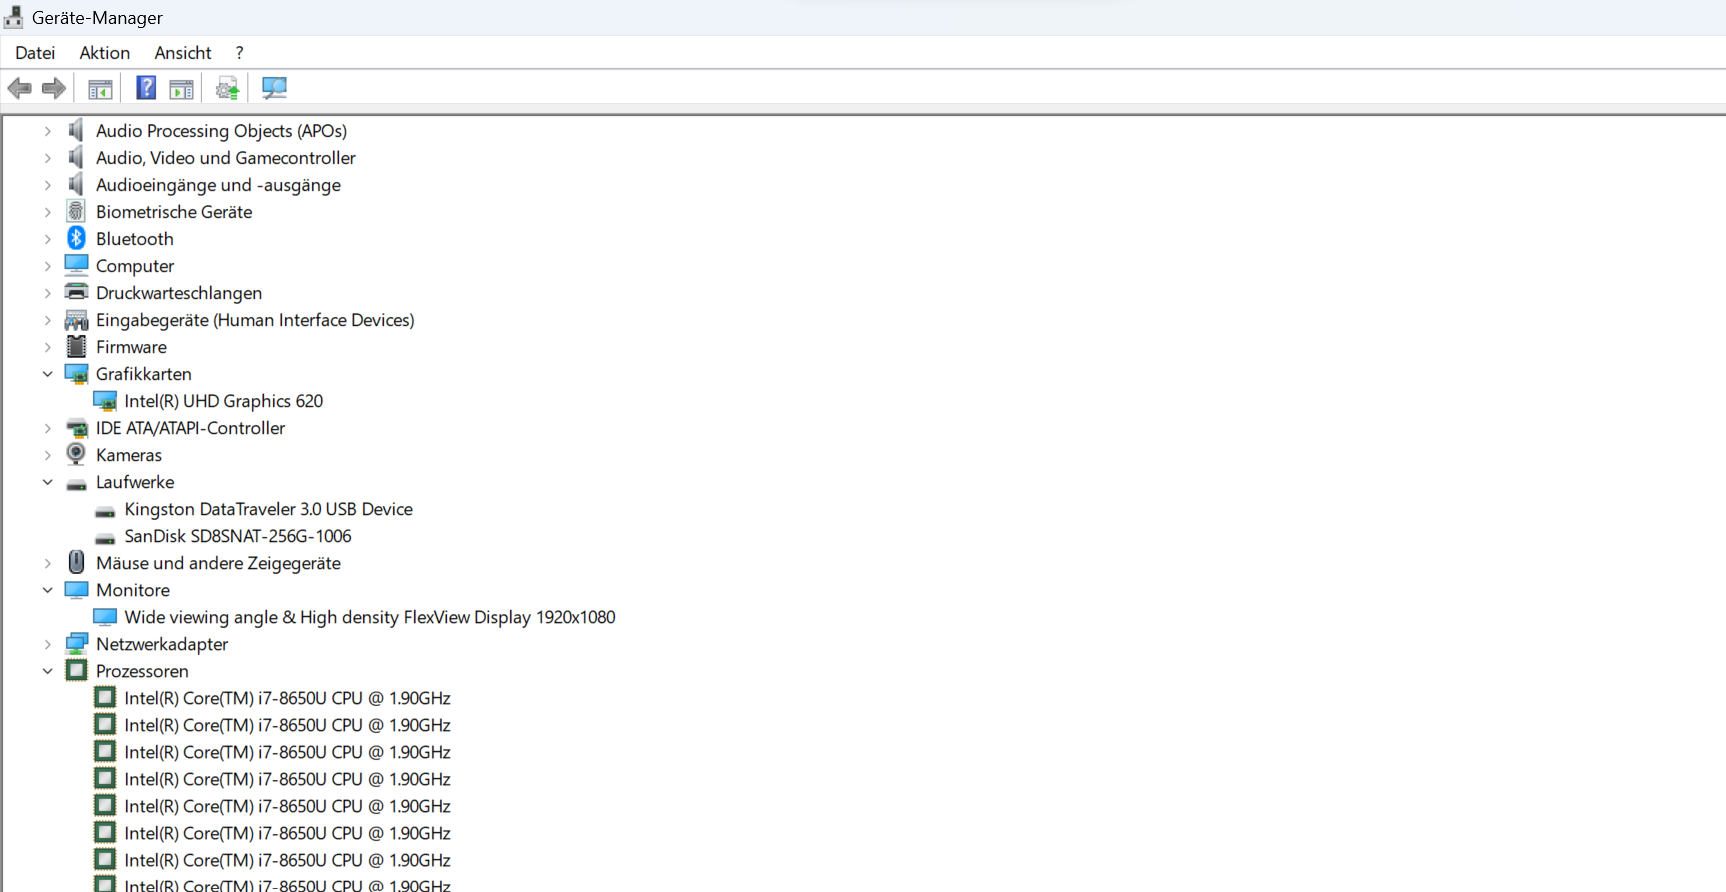Image resolution: width=1726 pixels, height=892 pixels.
Task: Collapse the Prozessoren node
Action: [47, 671]
